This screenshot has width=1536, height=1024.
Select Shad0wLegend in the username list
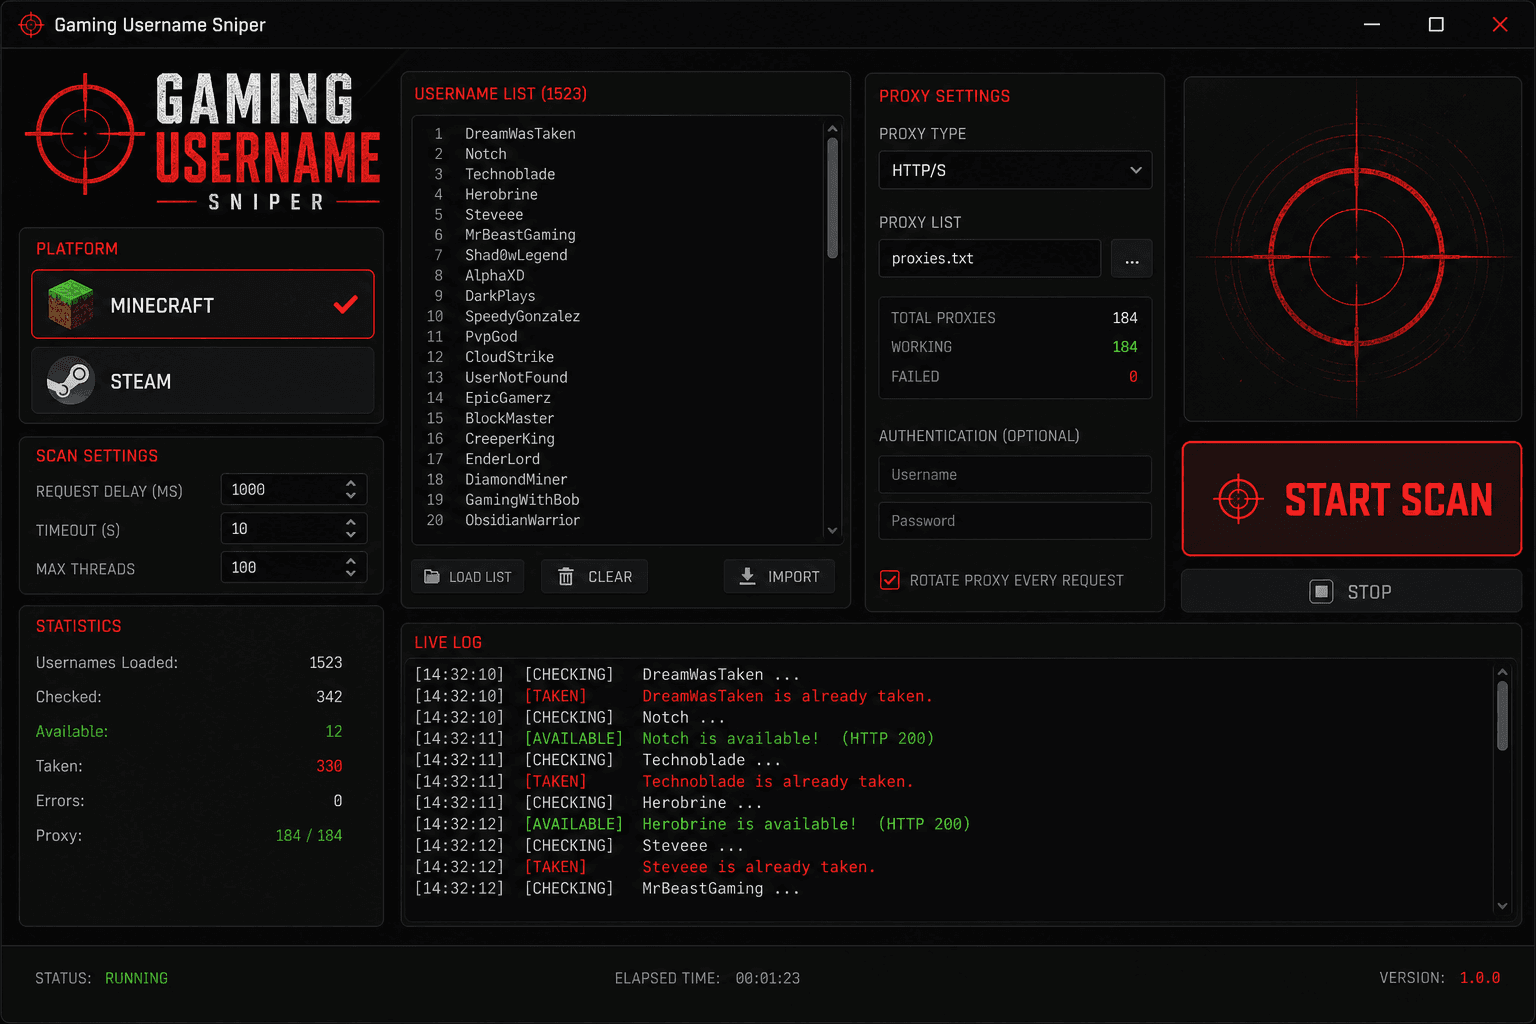(x=516, y=256)
